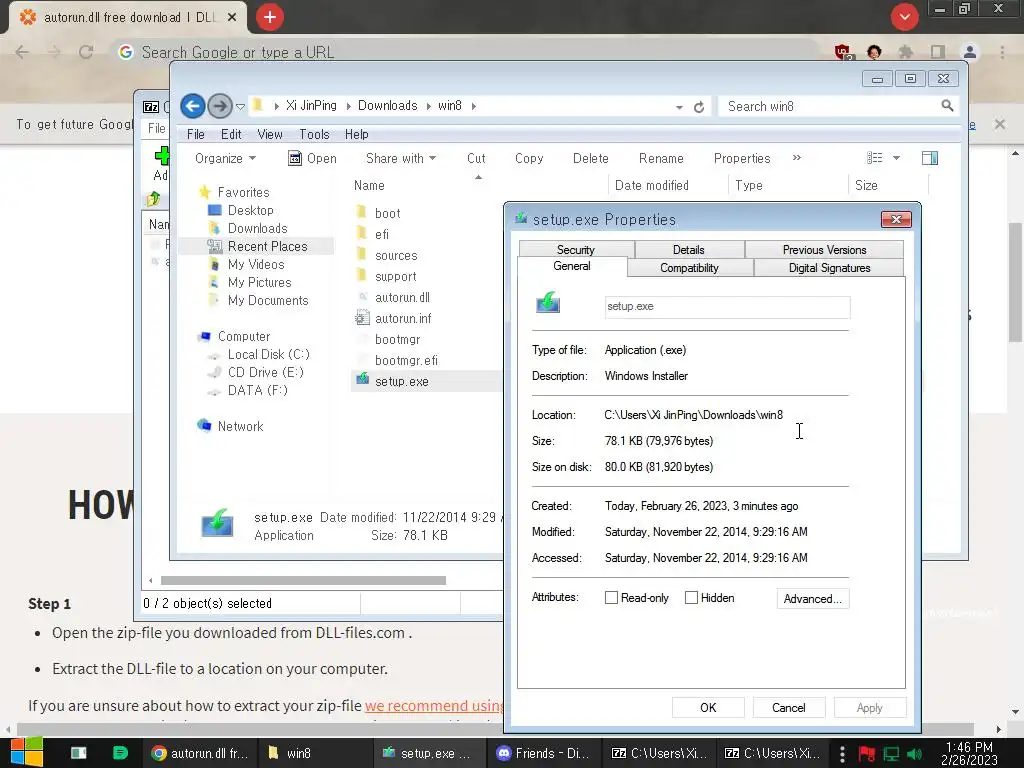The width and height of the screenshot is (1024, 768).
Task: Open the Tools menu
Action: tap(314, 134)
